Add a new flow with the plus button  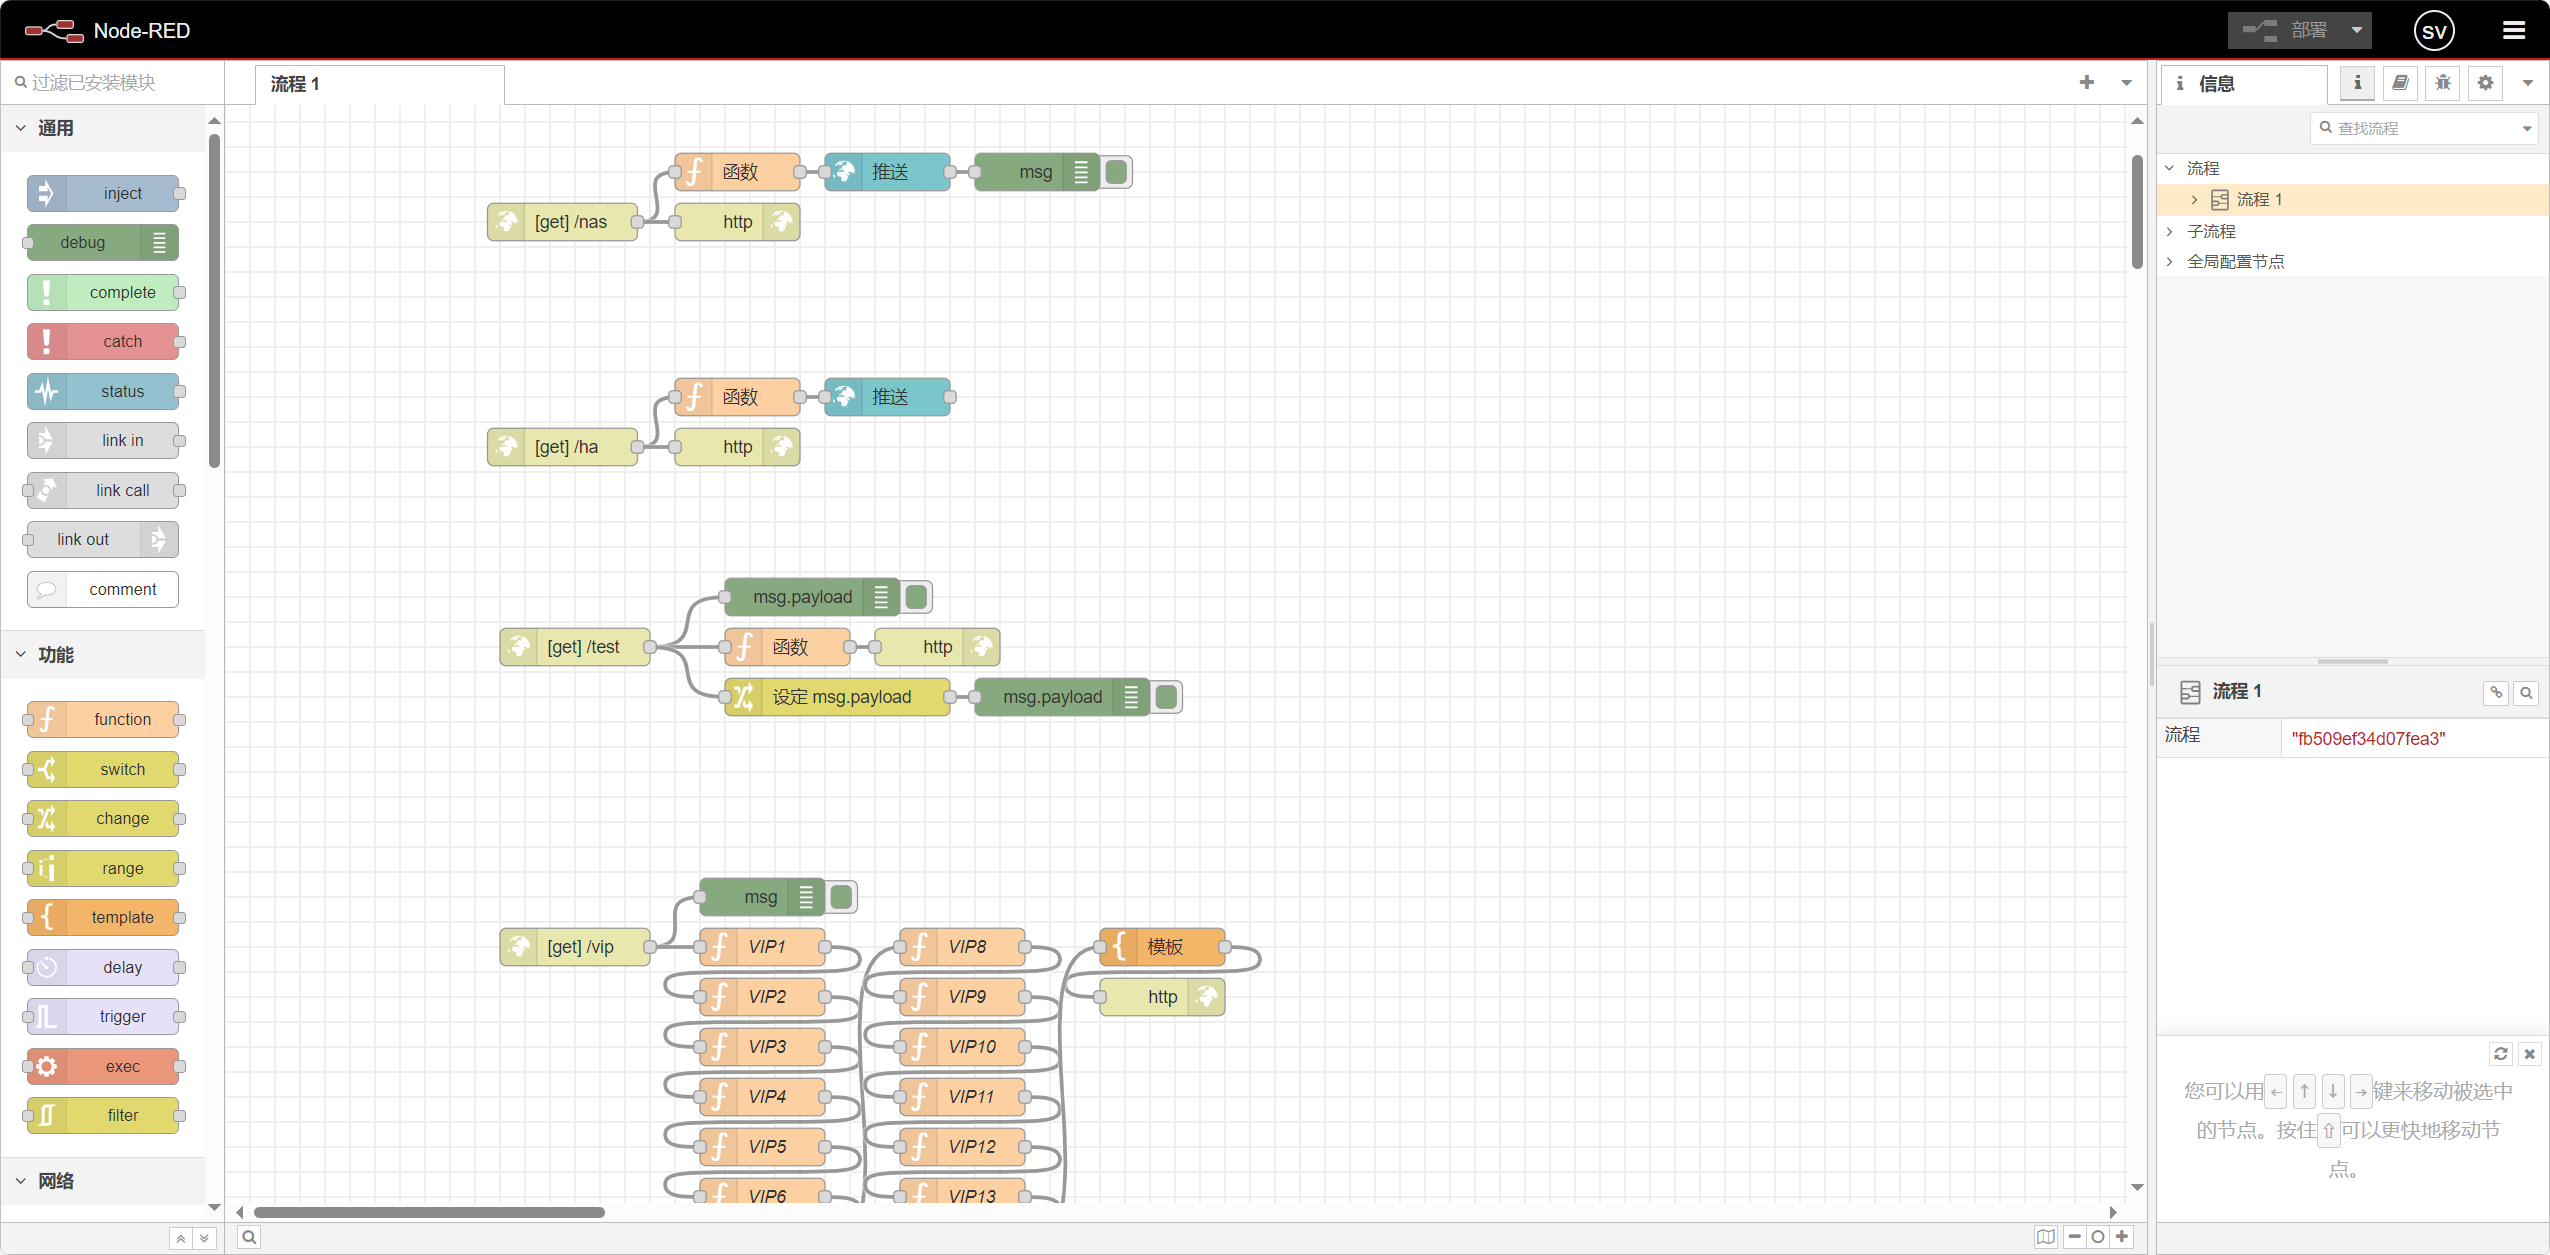tap(2086, 82)
